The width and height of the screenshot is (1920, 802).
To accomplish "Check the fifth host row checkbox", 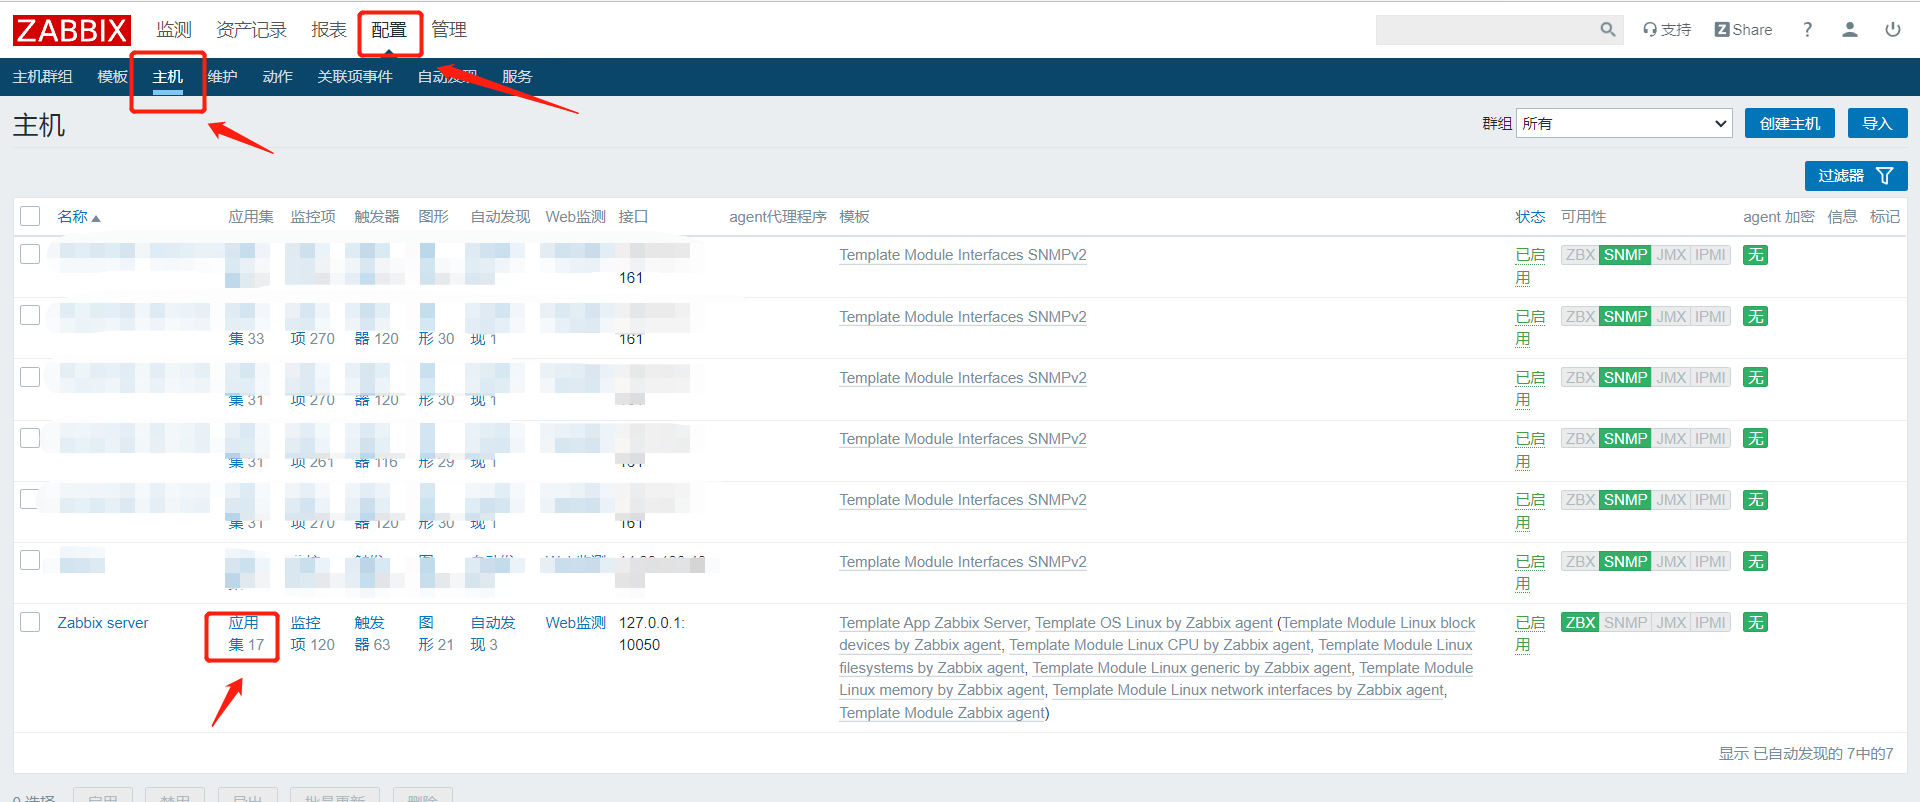I will tap(30, 499).
